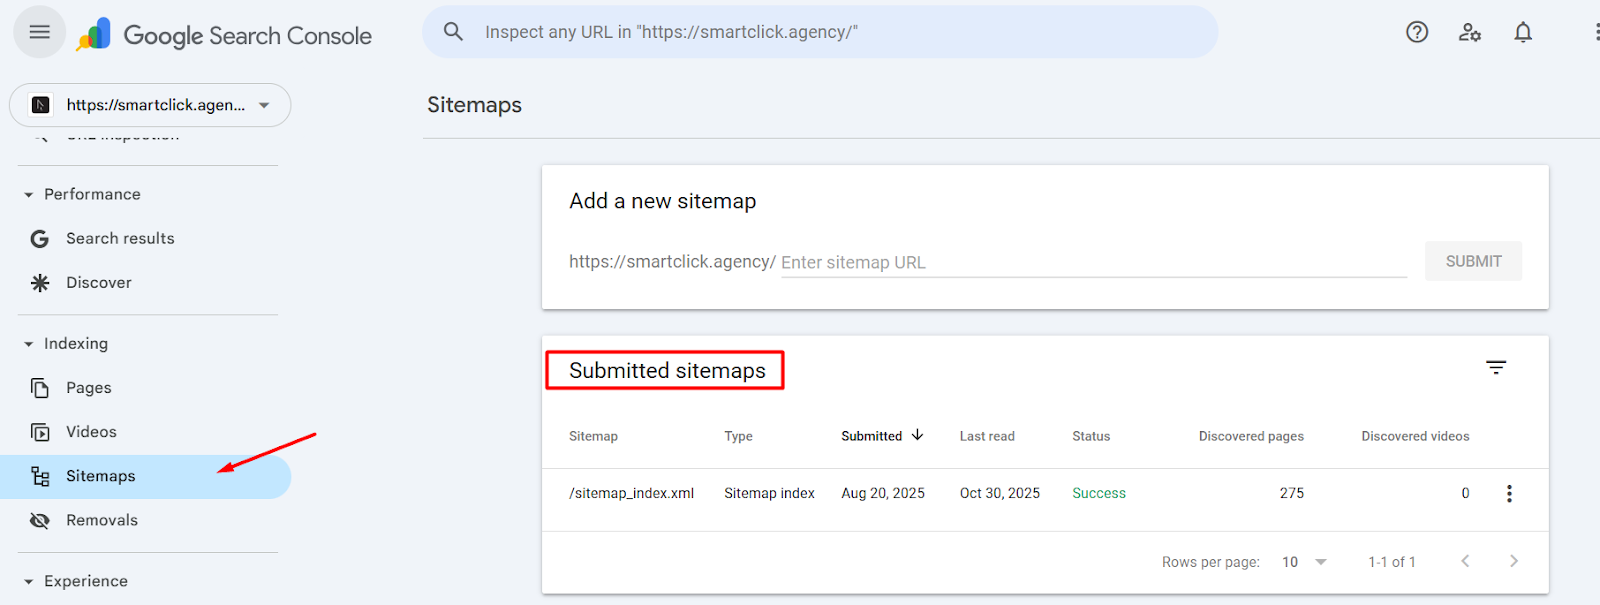The height and width of the screenshot is (605, 1600).
Task: Collapse the Performance section
Action: tap(29, 195)
